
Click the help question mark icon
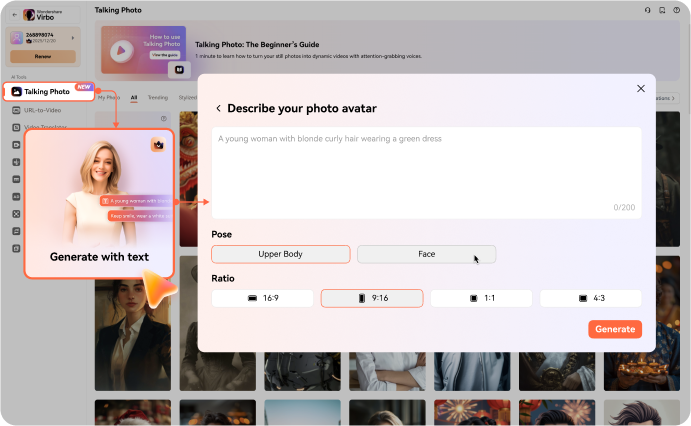[676, 10]
